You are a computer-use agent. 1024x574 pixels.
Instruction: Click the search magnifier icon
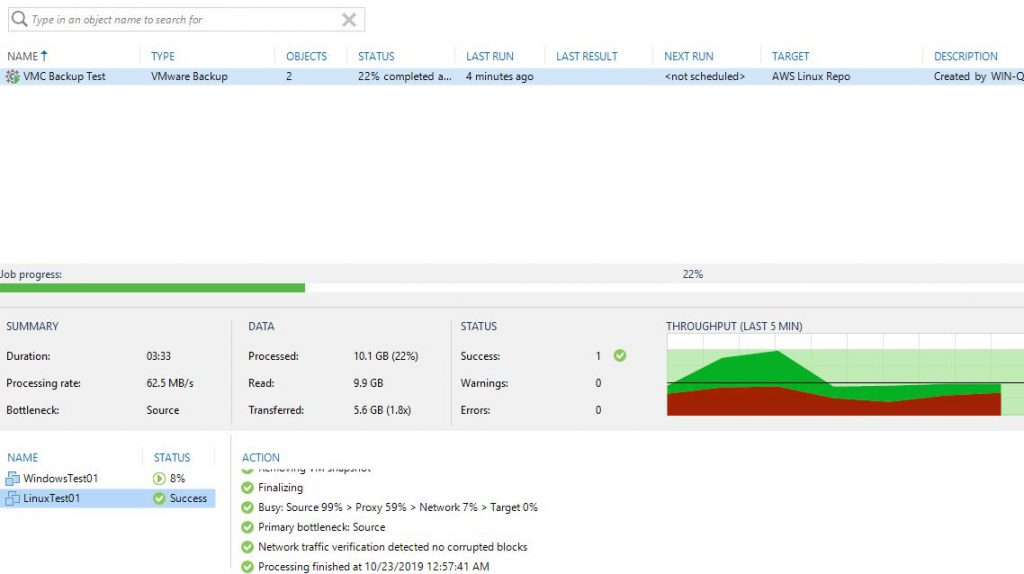point(20,19)
